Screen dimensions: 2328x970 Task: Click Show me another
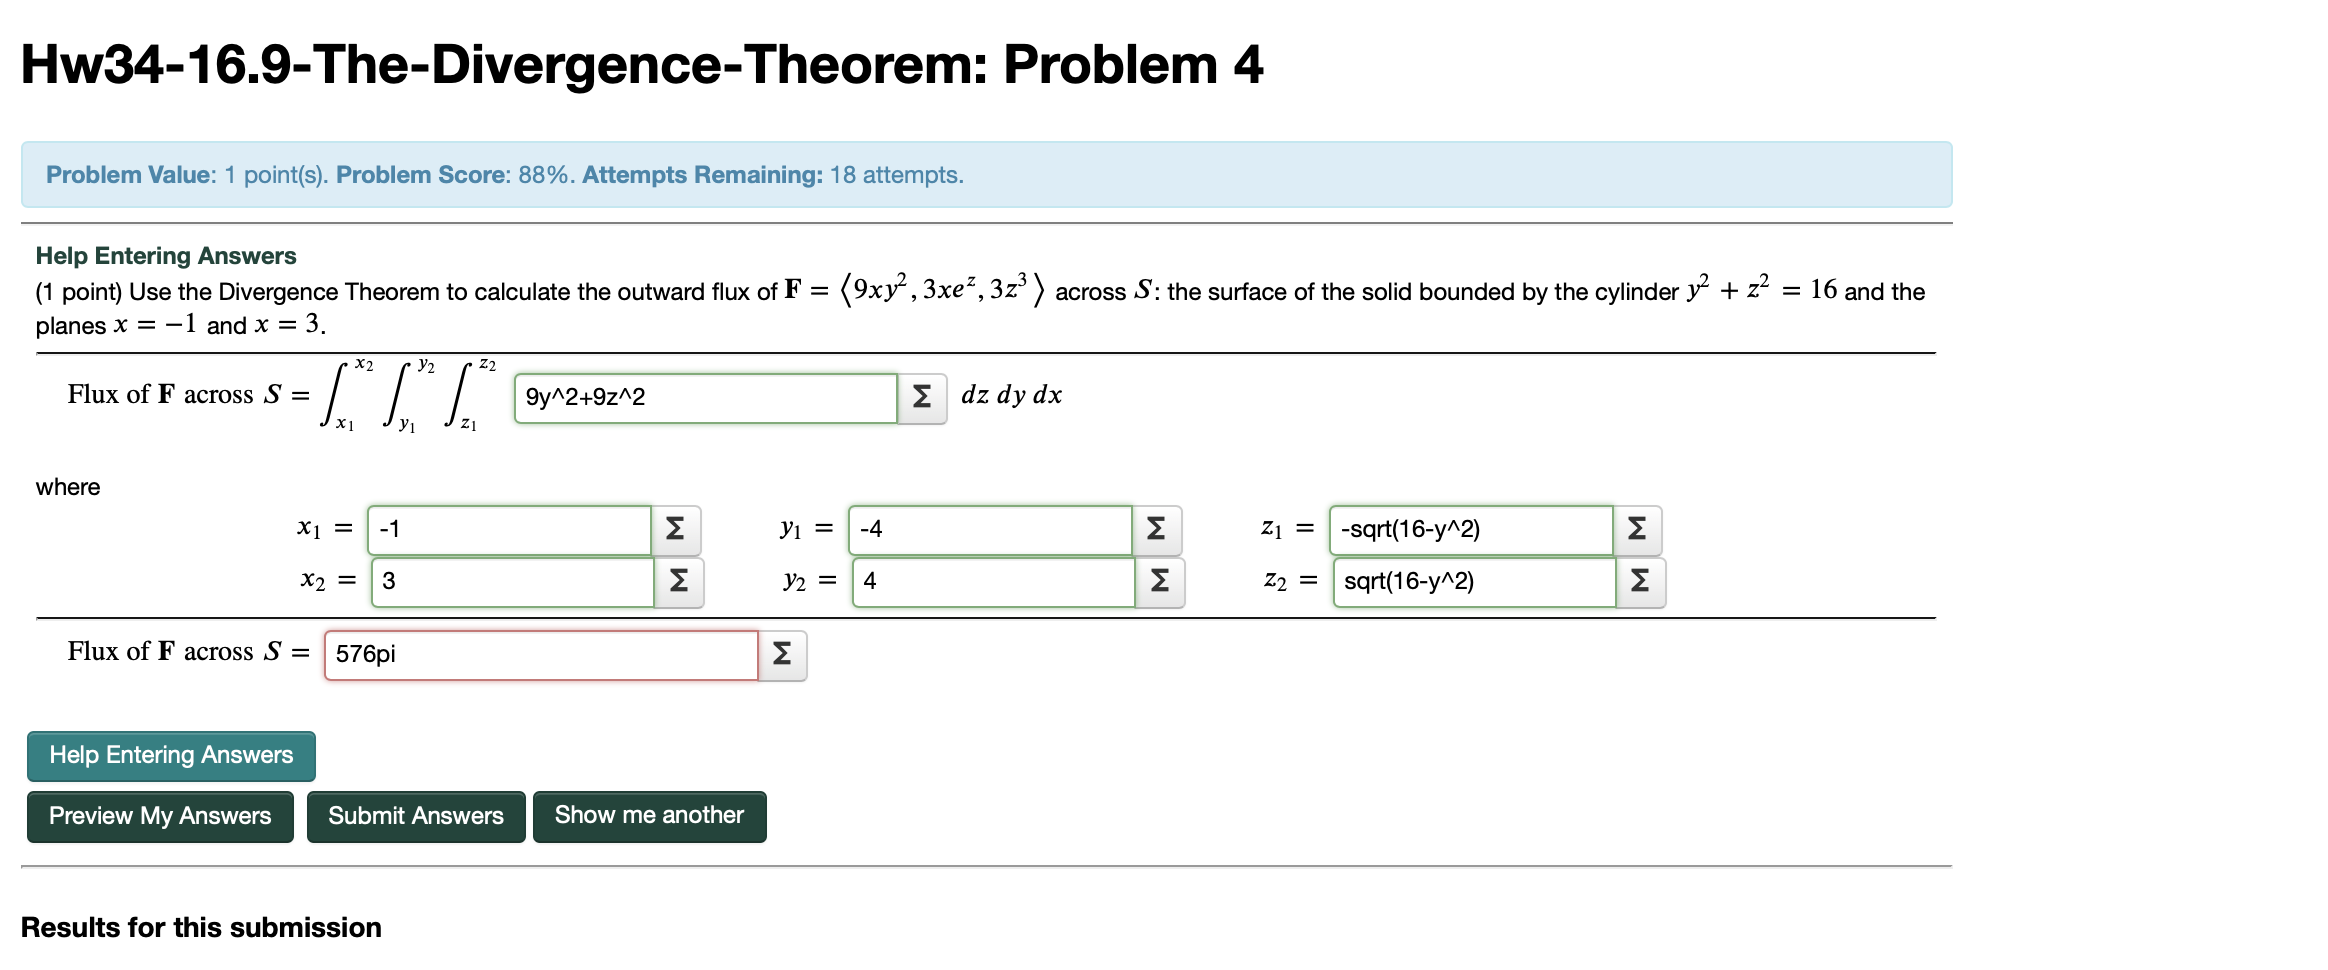[x=649, y=816]
